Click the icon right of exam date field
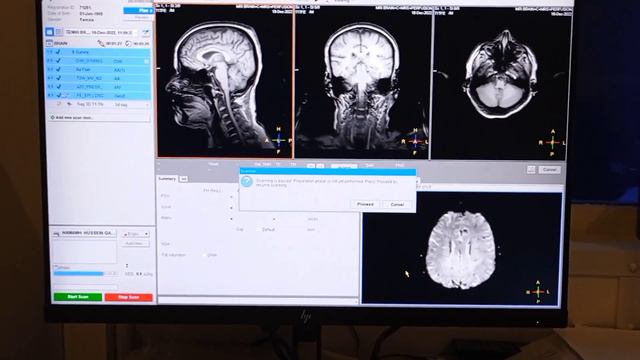Screen dimensions: 640x360 [x=146, y=32]
